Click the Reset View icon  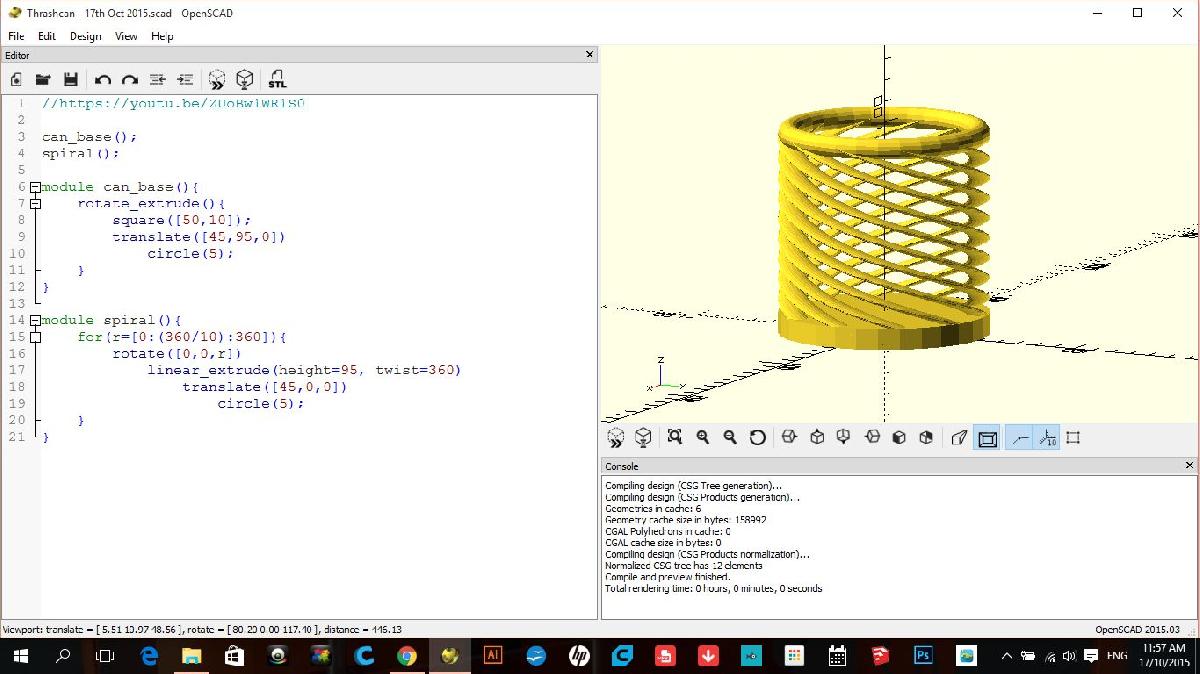(x=758, y=438)
